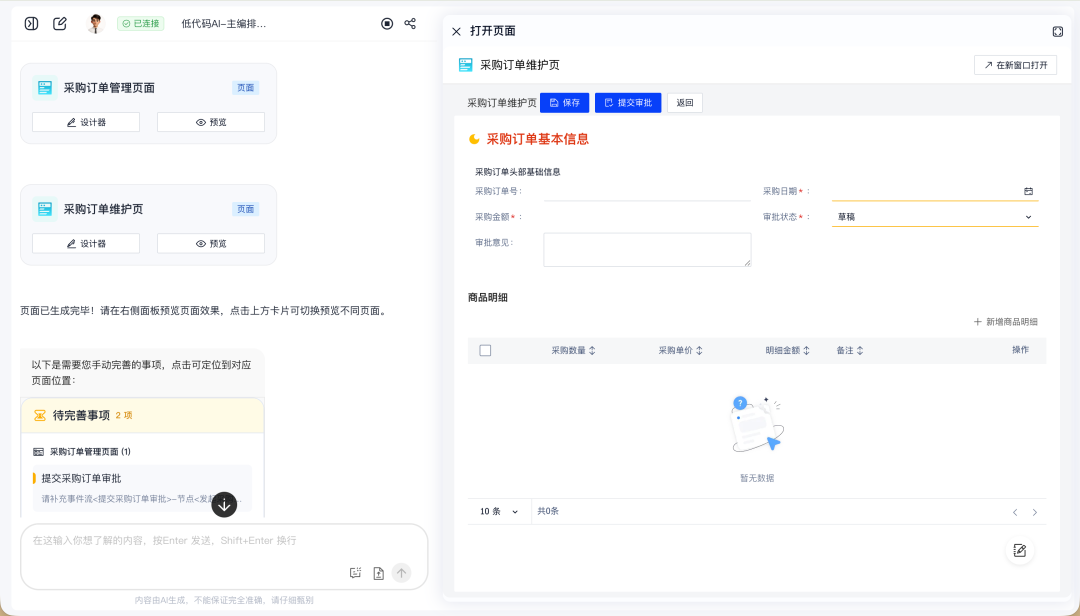
Task: Click the 采购订单头部基础信息 label
Action: [x=517, y=172]
